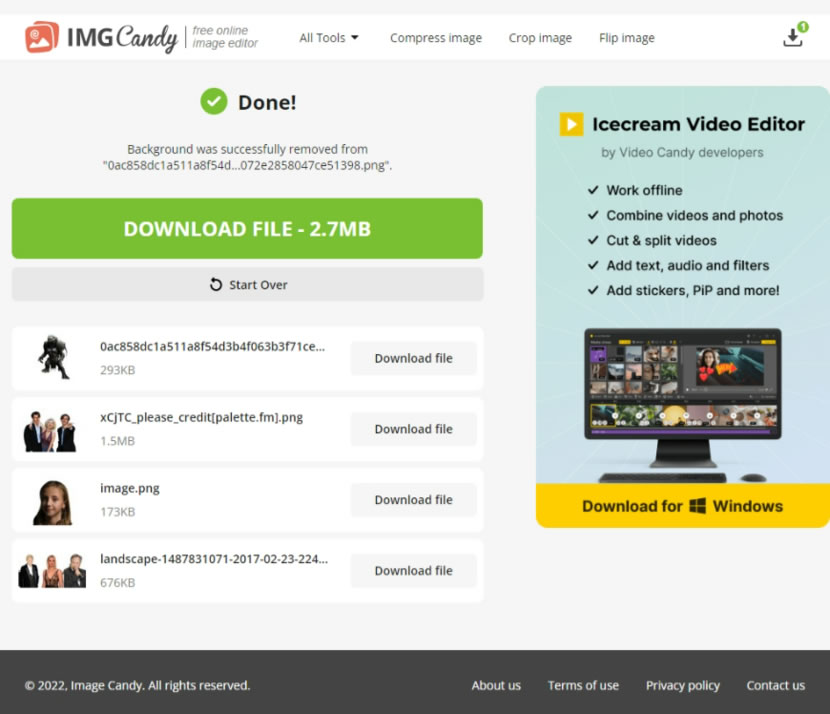Open the downloads tray icon
Screen dimensions: 830x714
click(x=793, y=37)
